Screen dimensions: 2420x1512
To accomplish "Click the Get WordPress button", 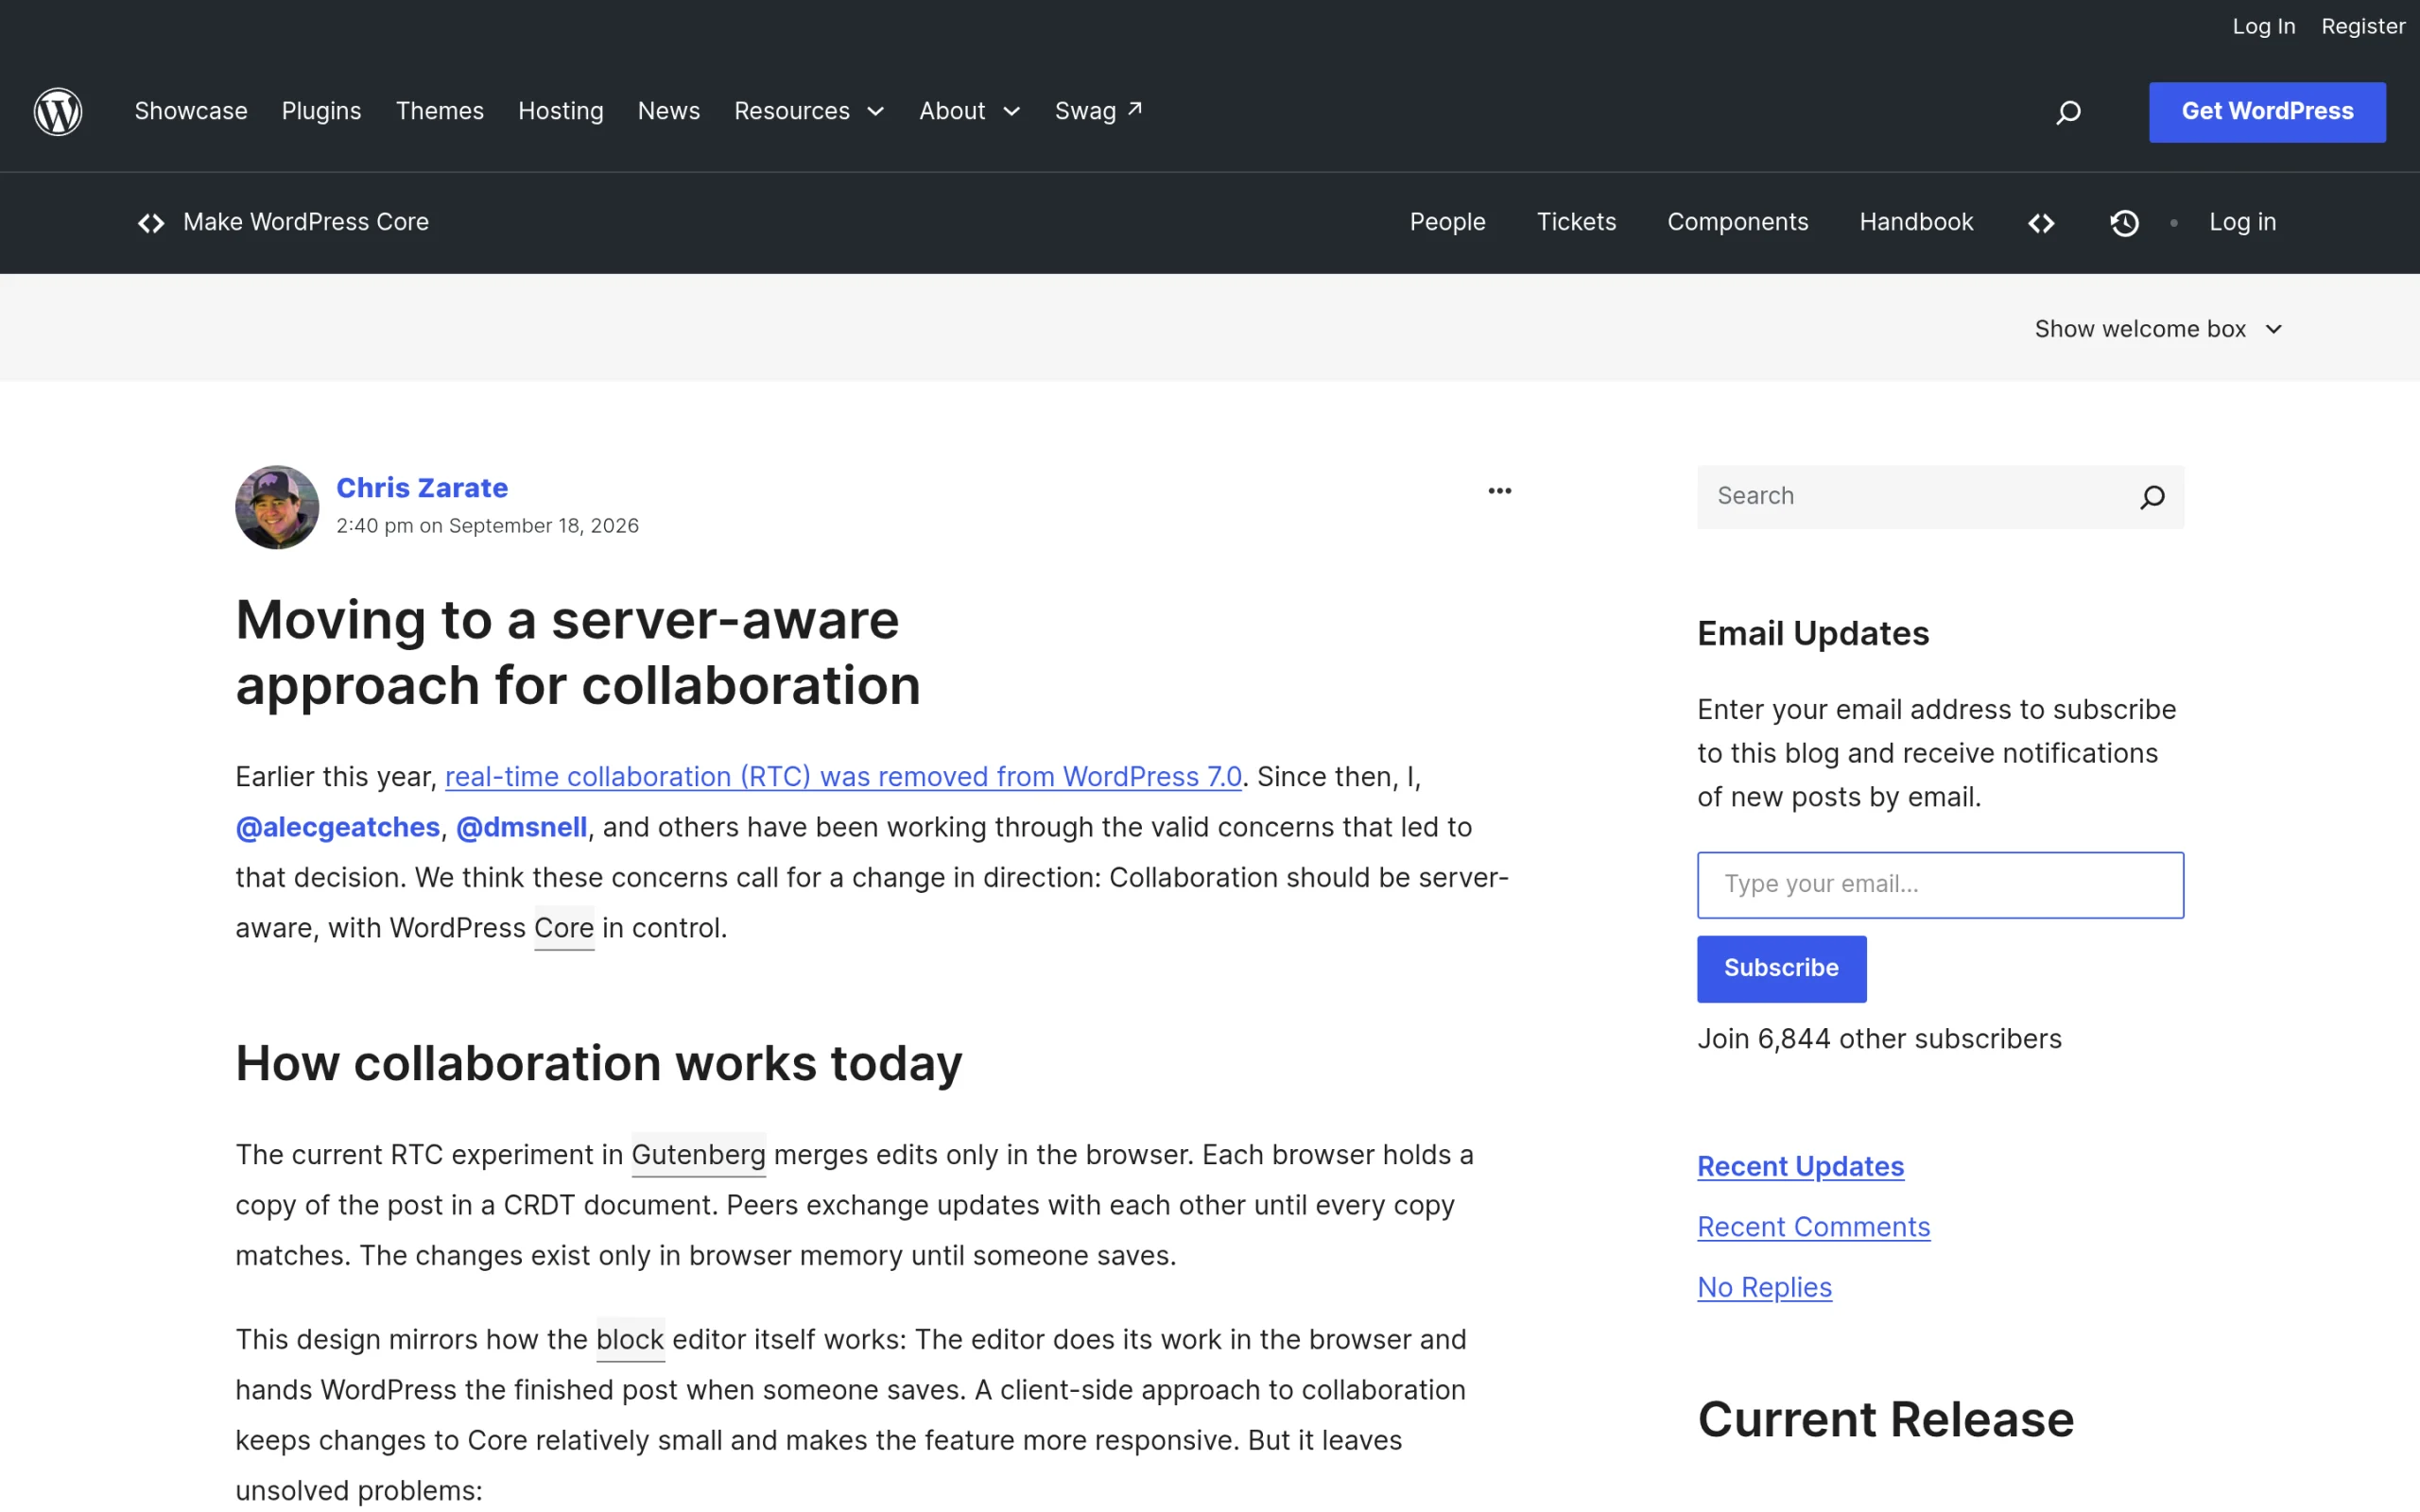I will pos(2267,112).
